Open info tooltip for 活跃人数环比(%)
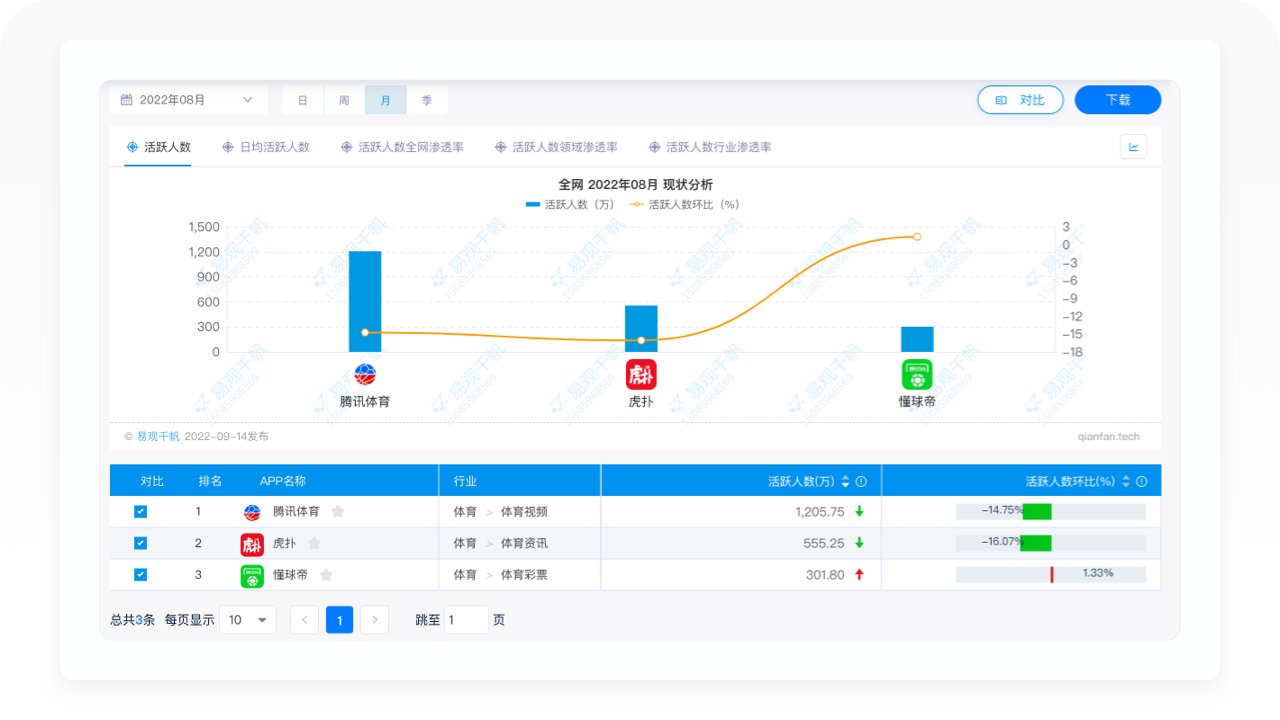 (x=1142, y=482)
